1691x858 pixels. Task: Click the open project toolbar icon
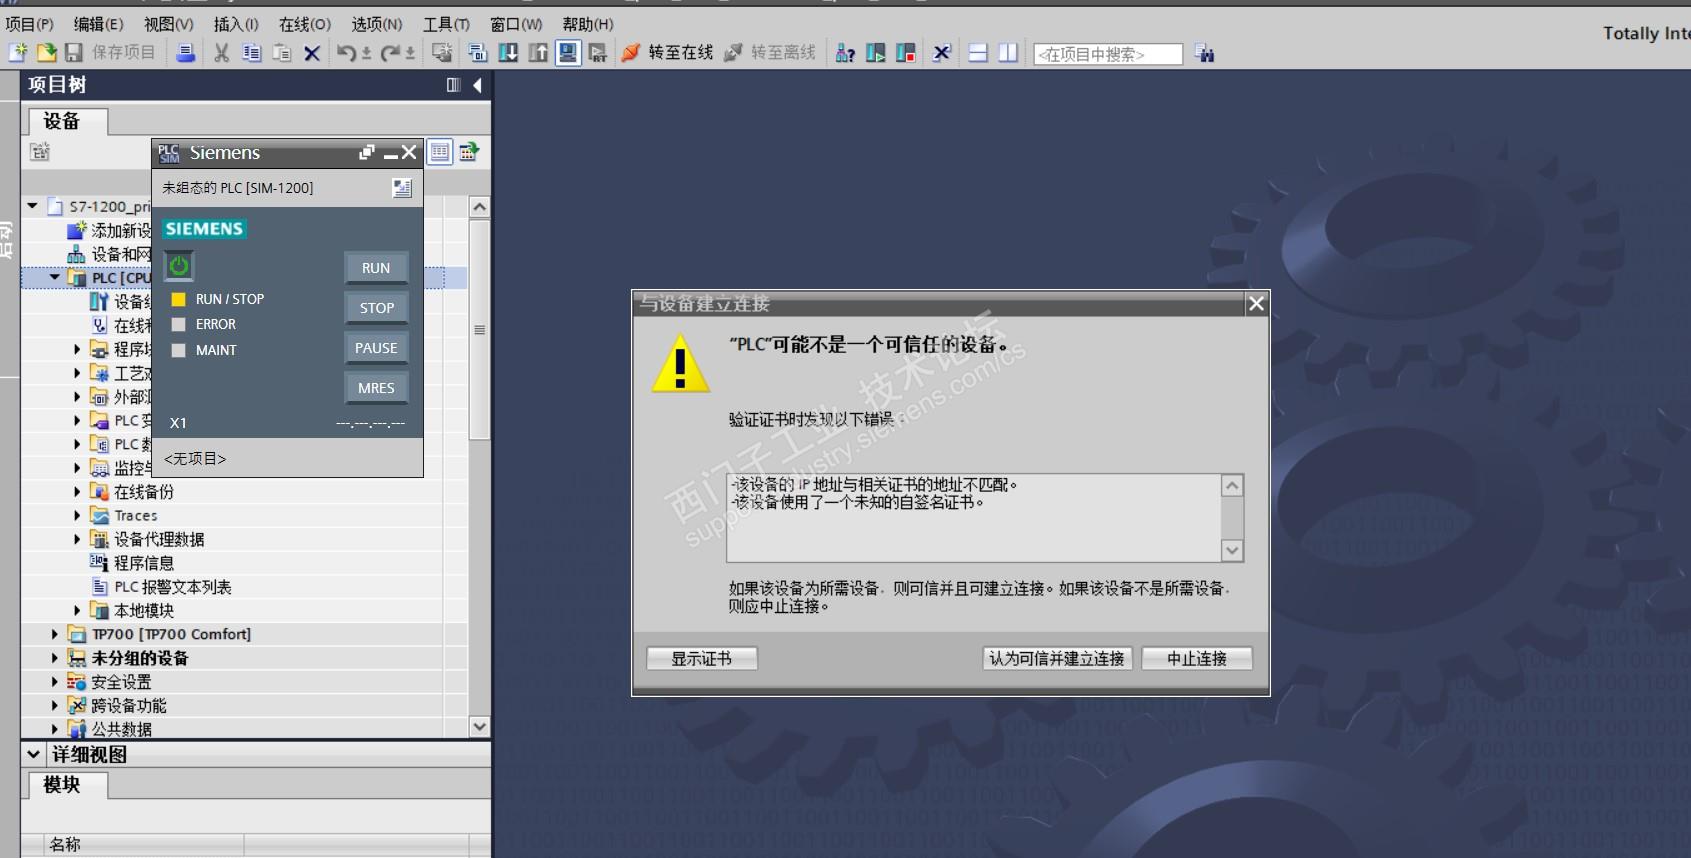click(x=46, y=53)
